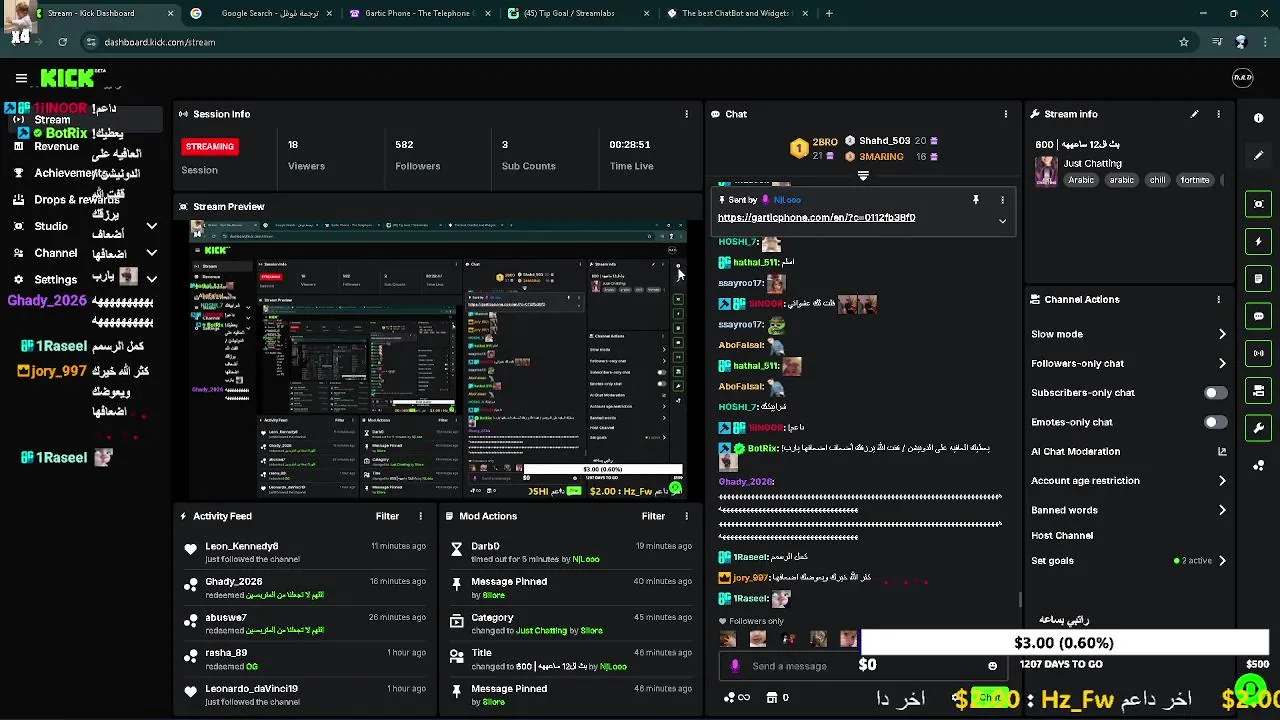Open the hamburger navigation menu

pyautogui.click(x=21, y=78)
